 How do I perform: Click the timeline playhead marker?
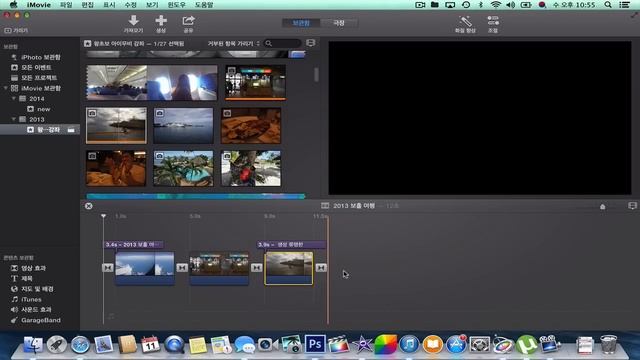tap(103, 216)
